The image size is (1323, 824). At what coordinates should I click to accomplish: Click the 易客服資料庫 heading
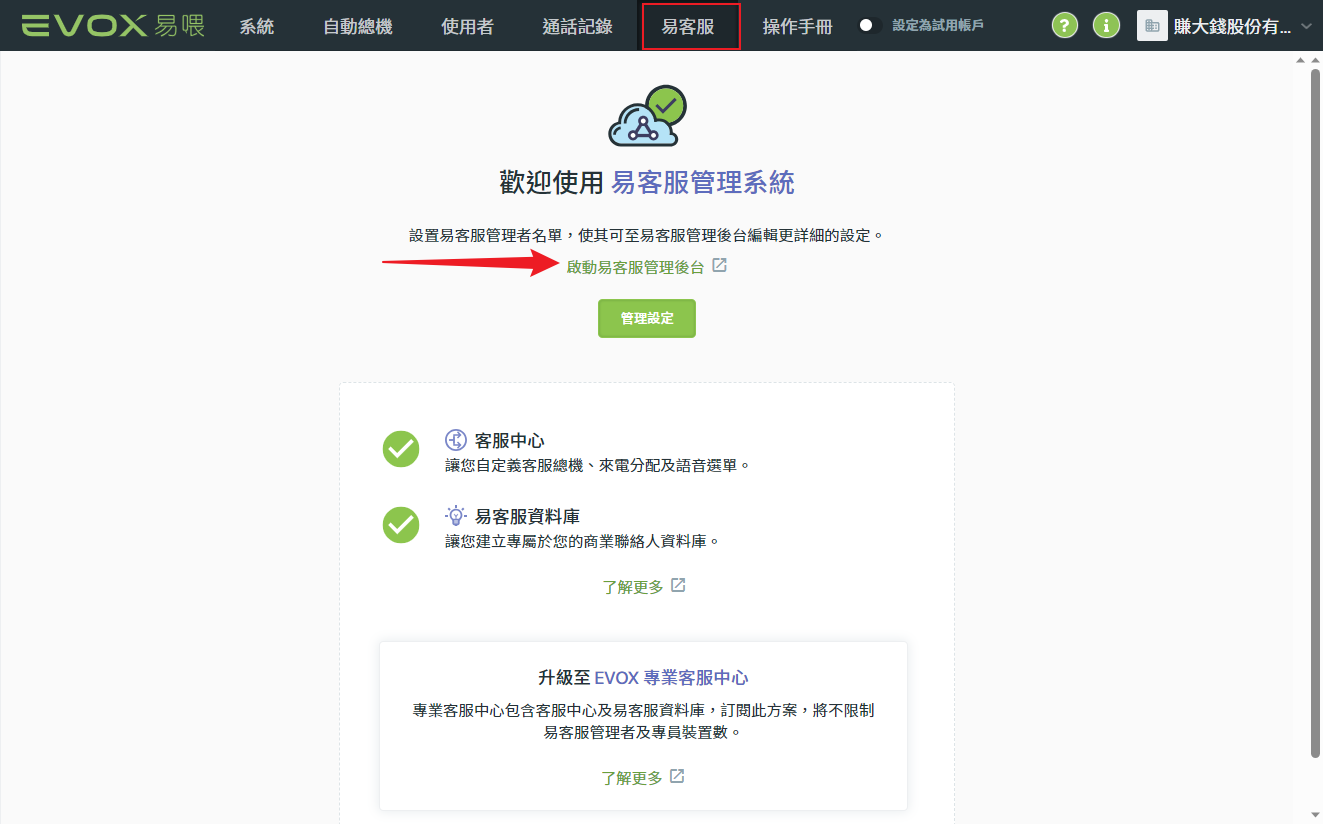pos(527,517)
